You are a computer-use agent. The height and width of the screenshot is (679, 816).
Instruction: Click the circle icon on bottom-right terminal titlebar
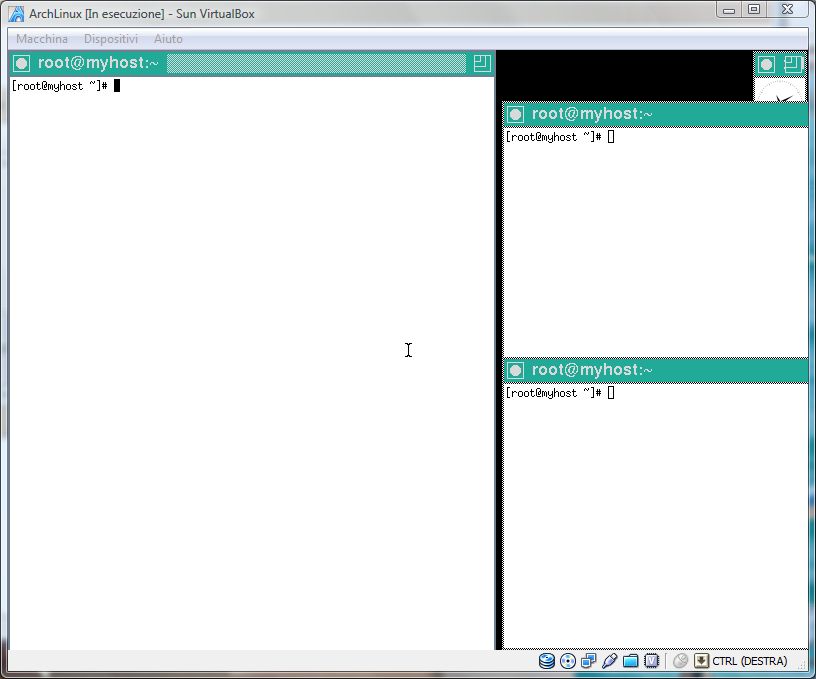point(516,369)
